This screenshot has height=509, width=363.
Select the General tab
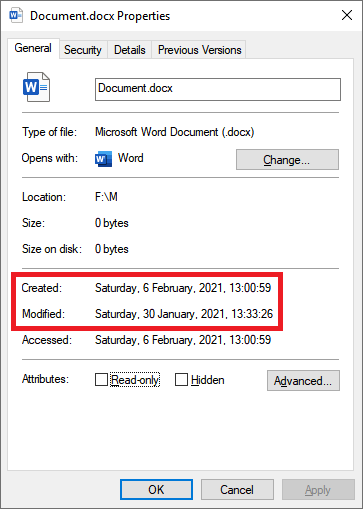click(33, 48)
